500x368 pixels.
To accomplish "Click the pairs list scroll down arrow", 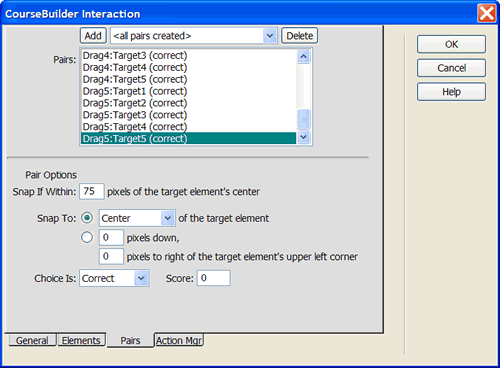I will (303, 137).
